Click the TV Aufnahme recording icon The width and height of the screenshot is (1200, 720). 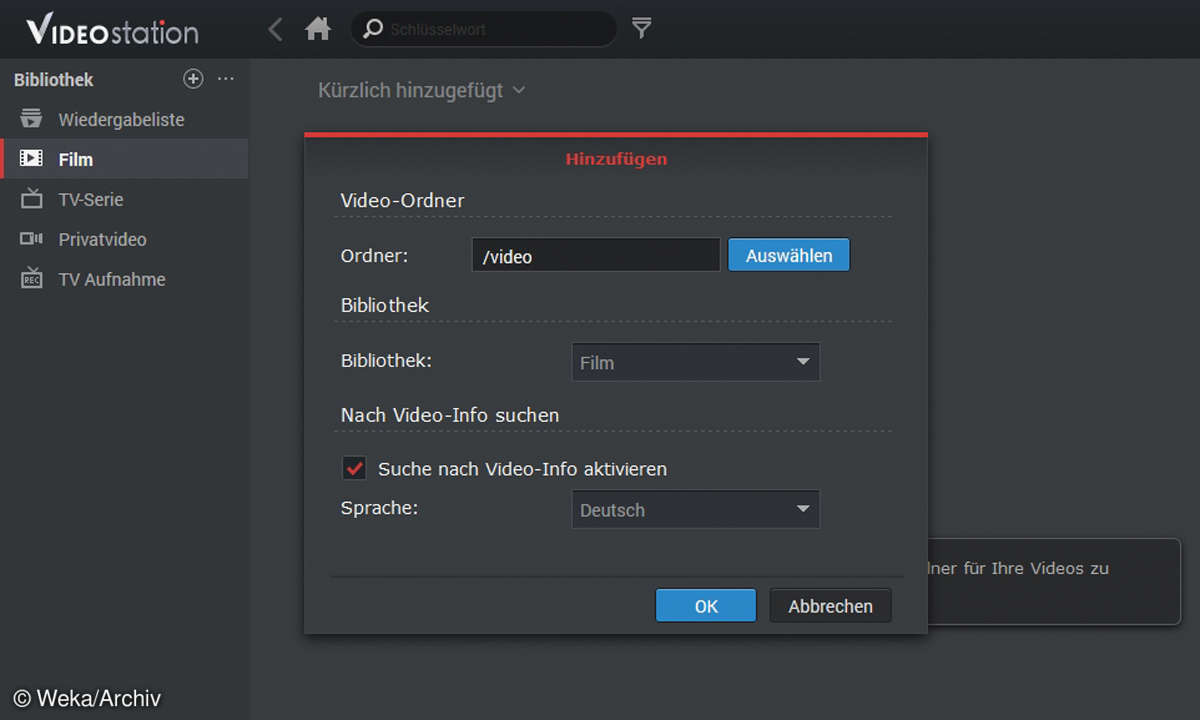32,278
